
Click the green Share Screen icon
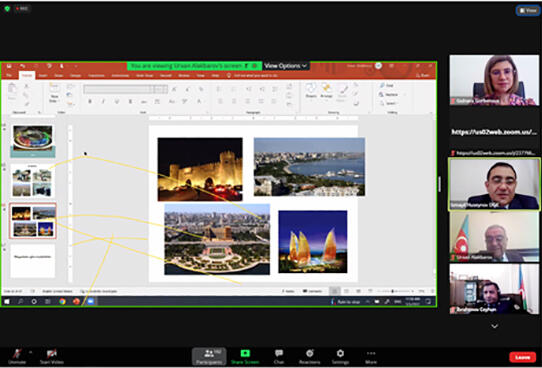[245, 353]
